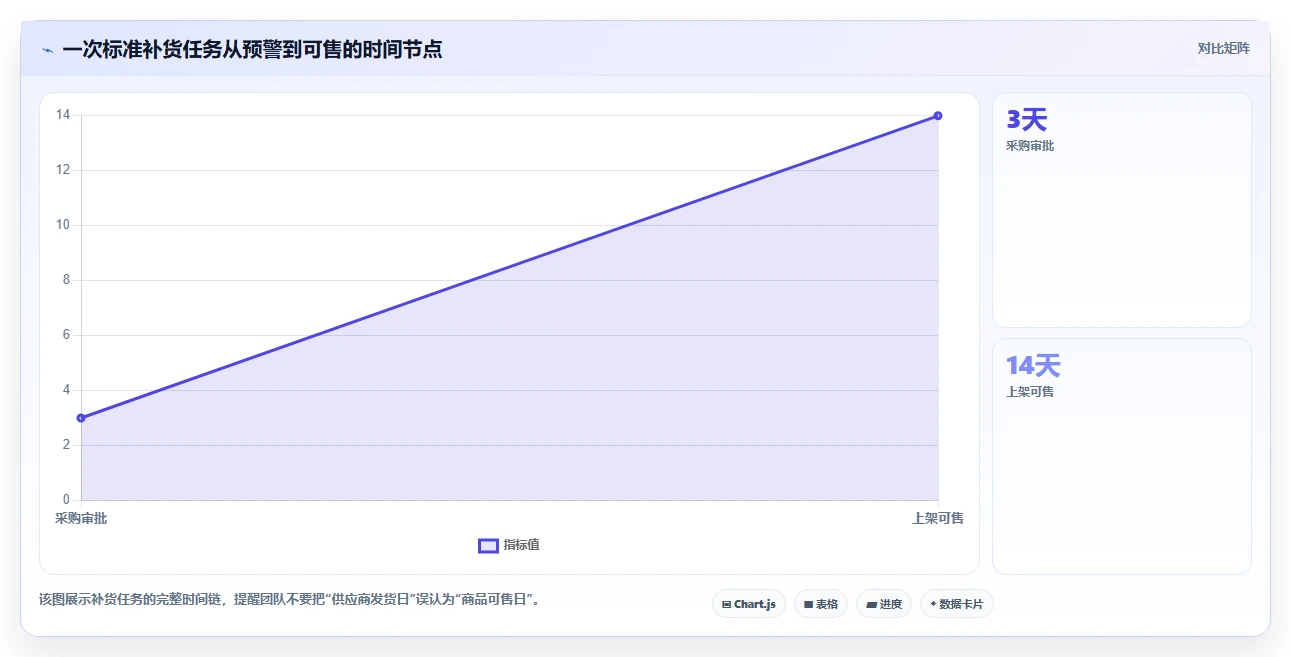This screenshot has width=1291, height=657.
Task: Click the 上架可售 data point on the line
Action: click(x=938, y=116)
